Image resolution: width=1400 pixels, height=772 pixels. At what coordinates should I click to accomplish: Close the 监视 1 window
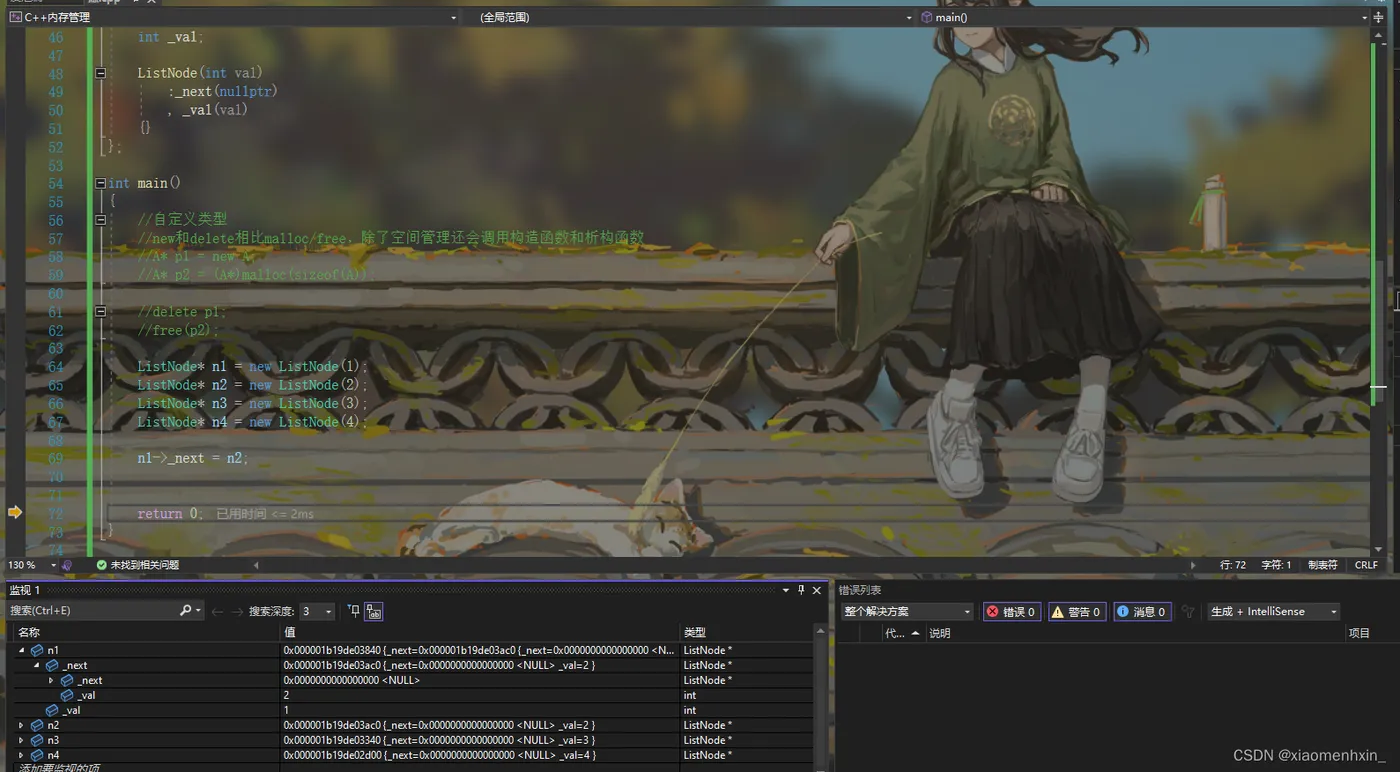[817, 591]
